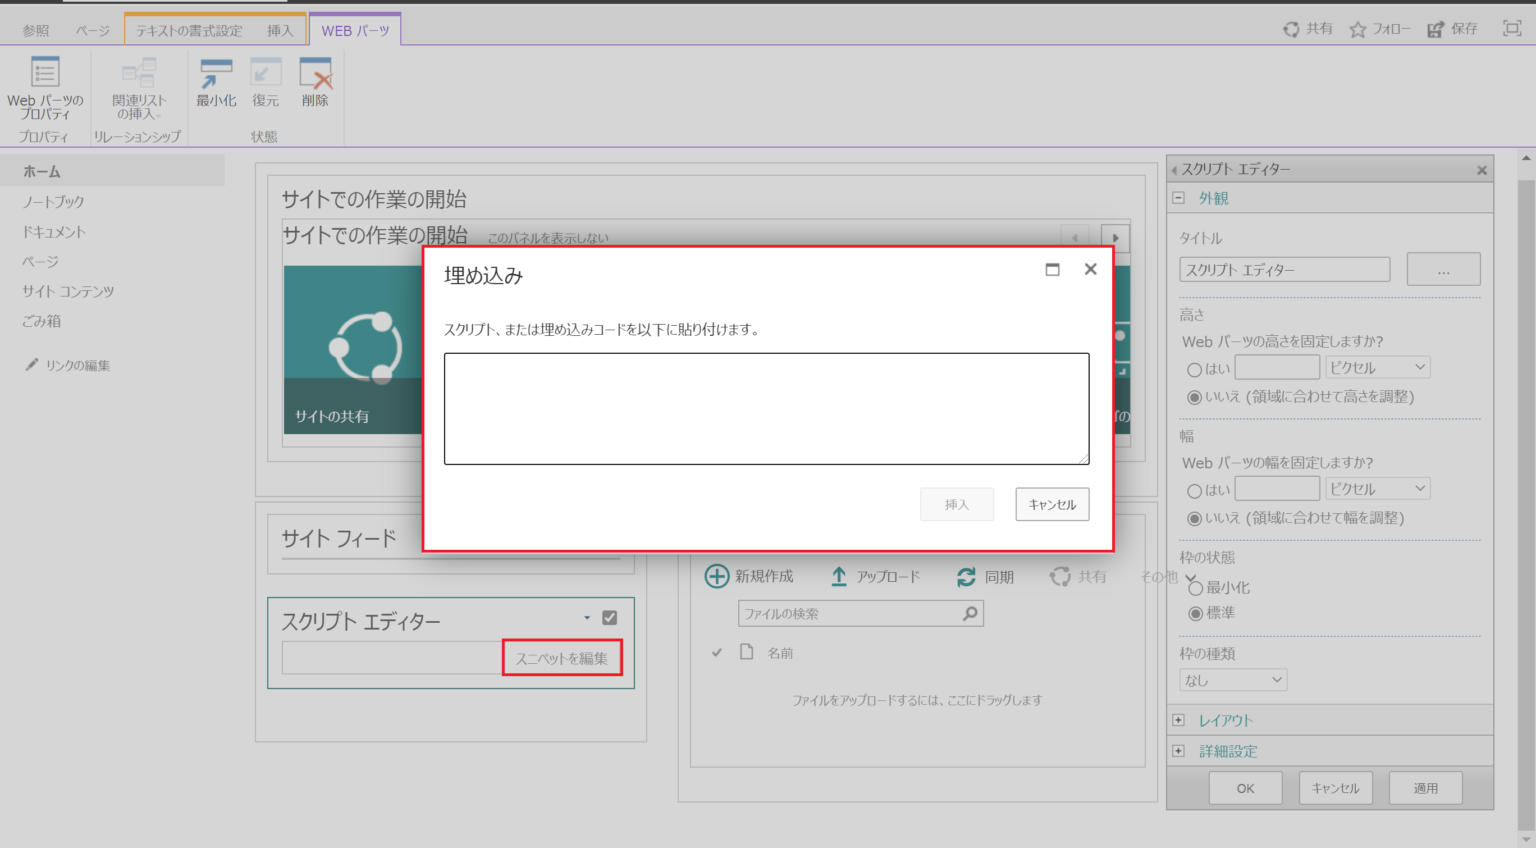1536x848 pixels.
Task: Click the 復元 ribbon icon
Action: point(265,74)
